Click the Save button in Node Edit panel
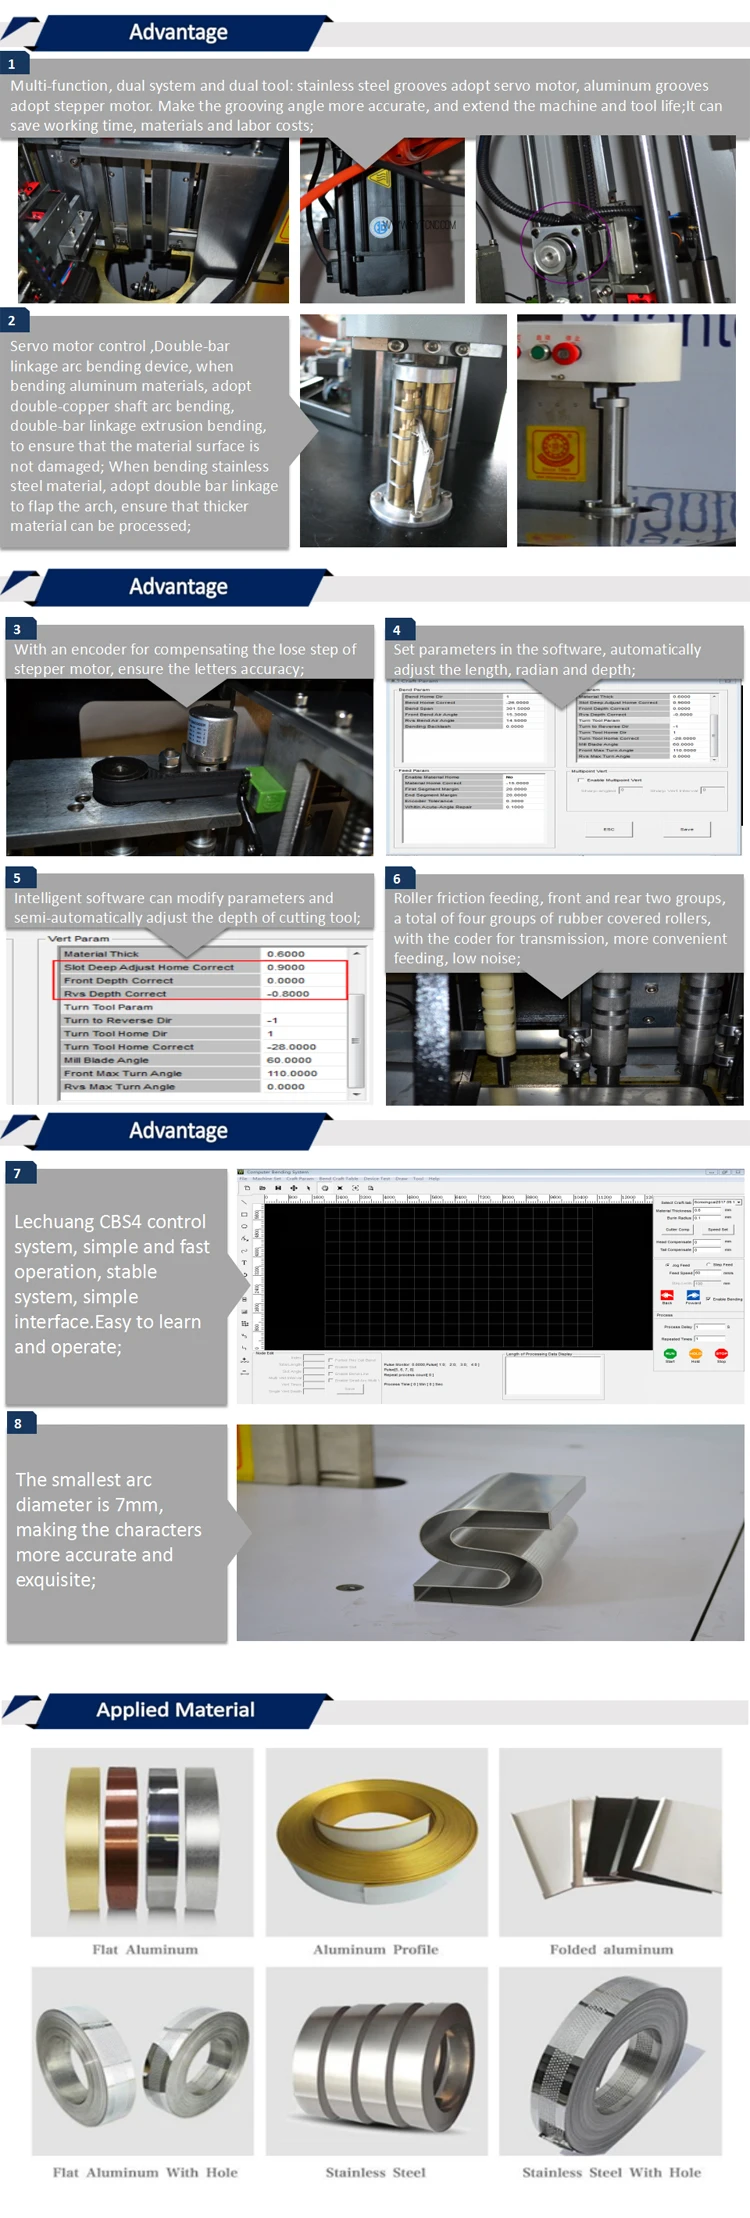 350,1389
